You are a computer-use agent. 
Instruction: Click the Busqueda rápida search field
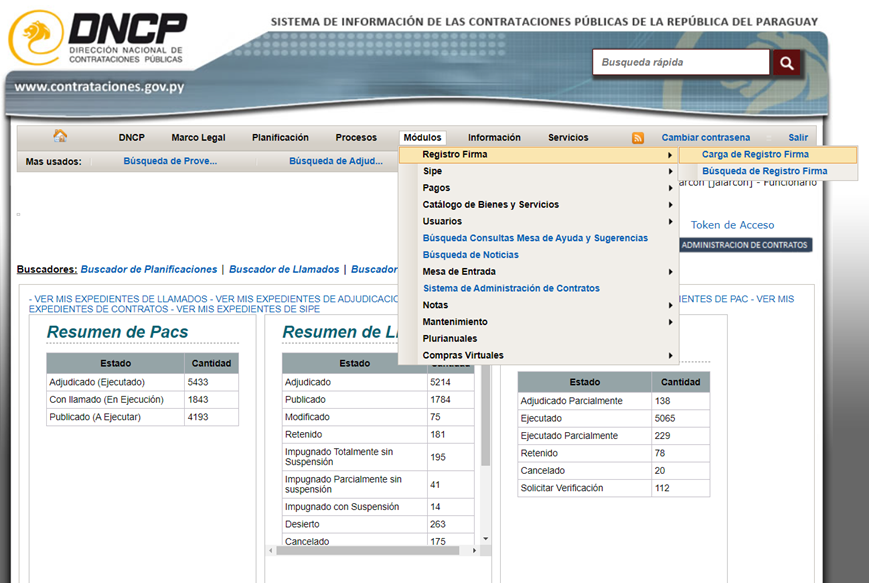tap(681, 63)
